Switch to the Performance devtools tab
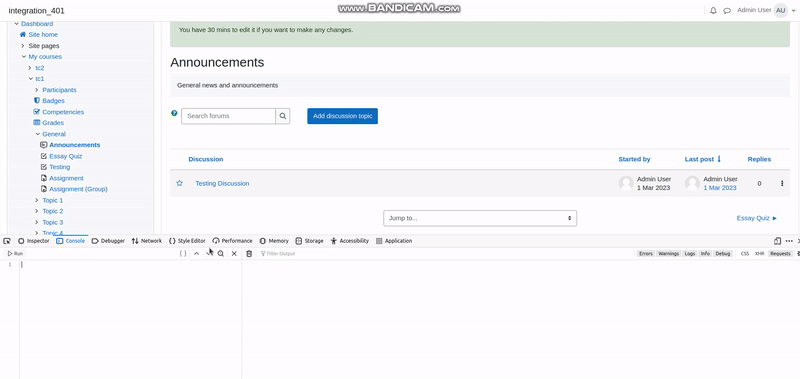 232,241
